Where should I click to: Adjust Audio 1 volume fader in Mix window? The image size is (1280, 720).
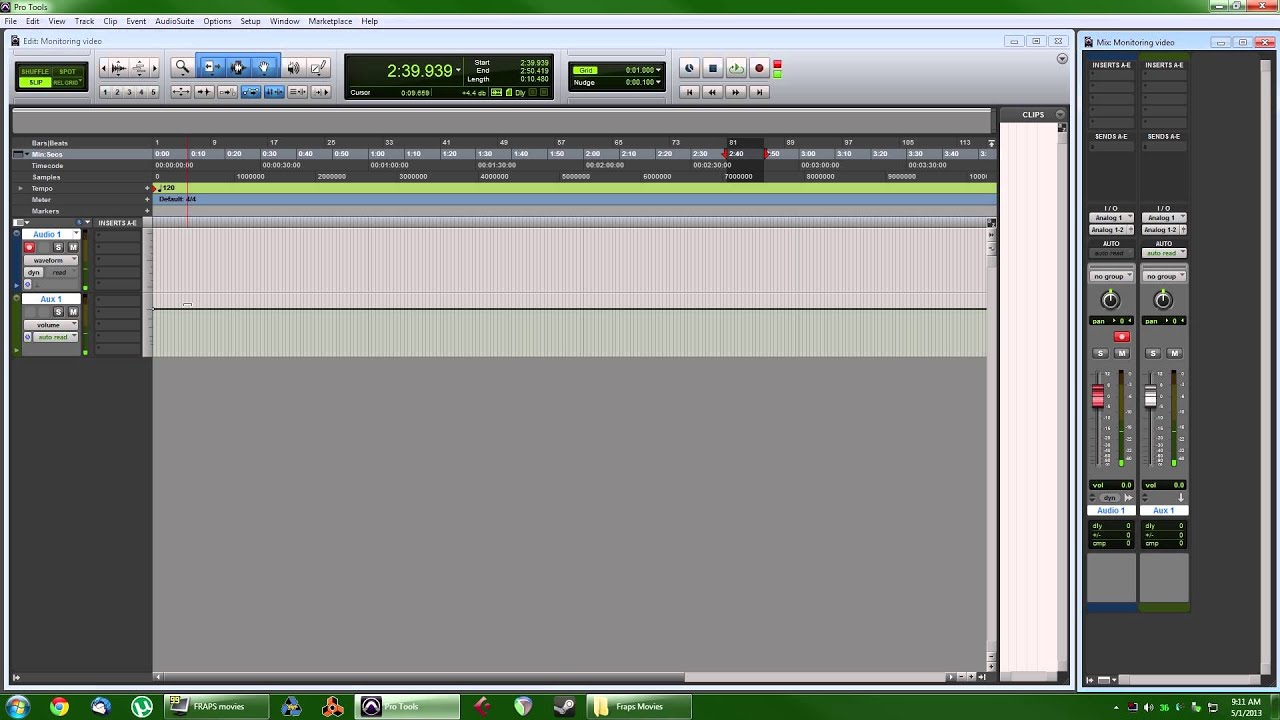1098,397
